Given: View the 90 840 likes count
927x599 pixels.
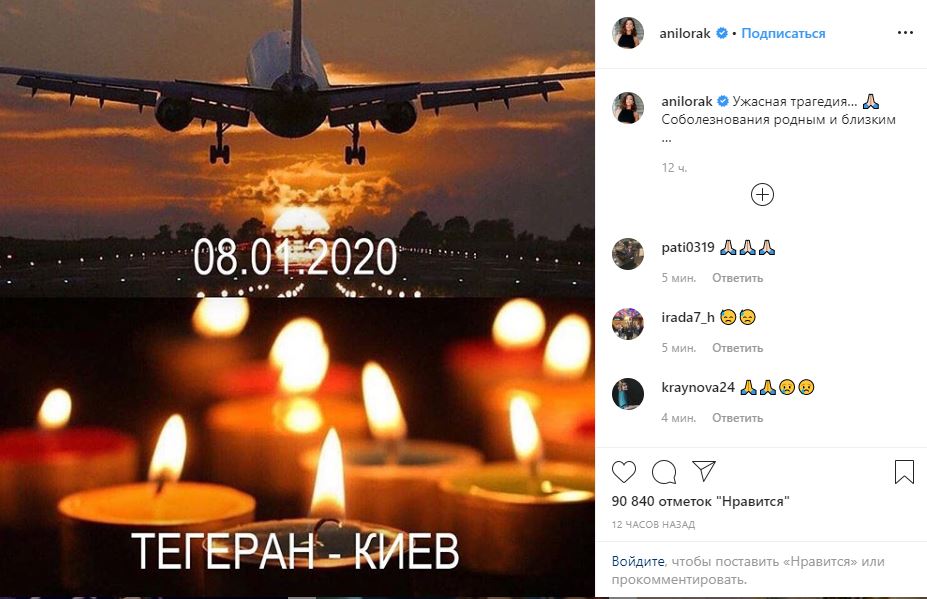Looking at the screenshot, I should point(701,501).
